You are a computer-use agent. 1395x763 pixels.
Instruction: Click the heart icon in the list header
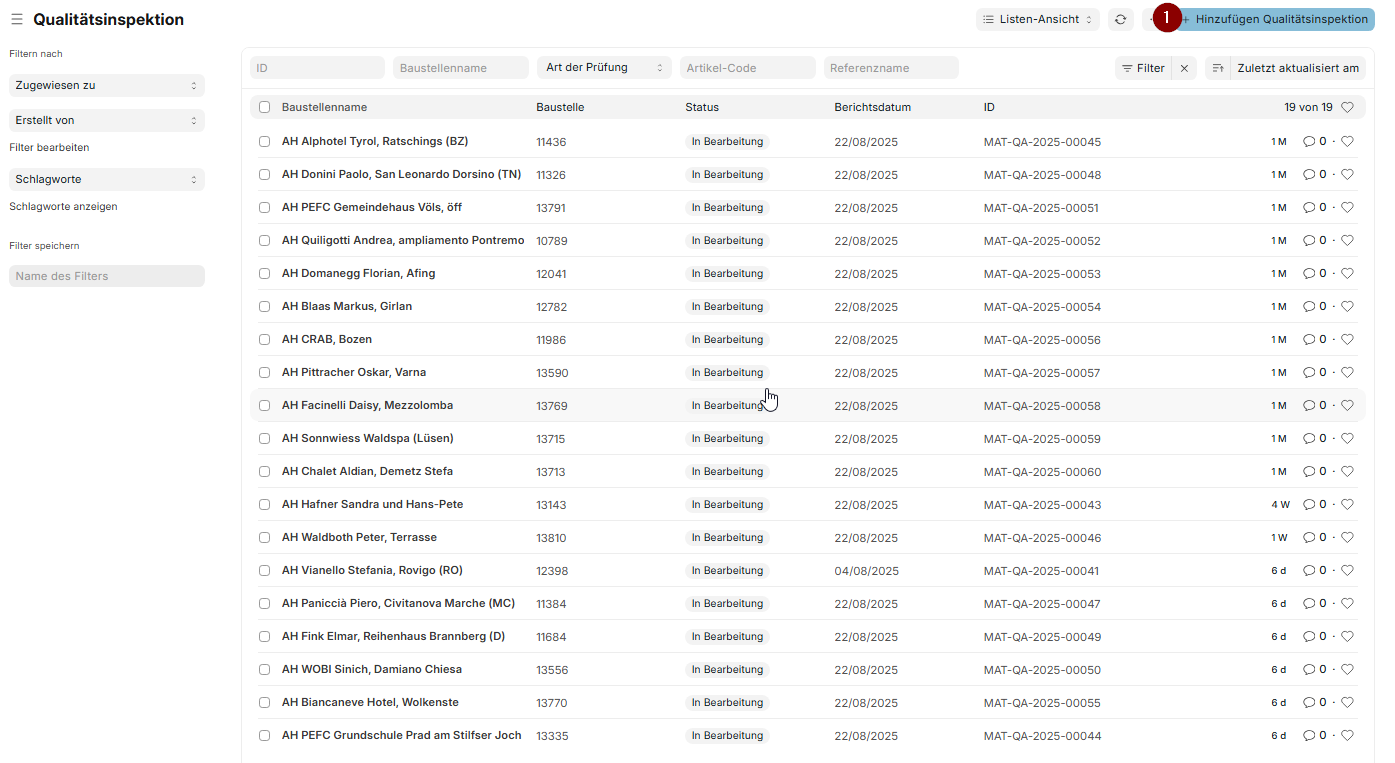pos(1347,107)
